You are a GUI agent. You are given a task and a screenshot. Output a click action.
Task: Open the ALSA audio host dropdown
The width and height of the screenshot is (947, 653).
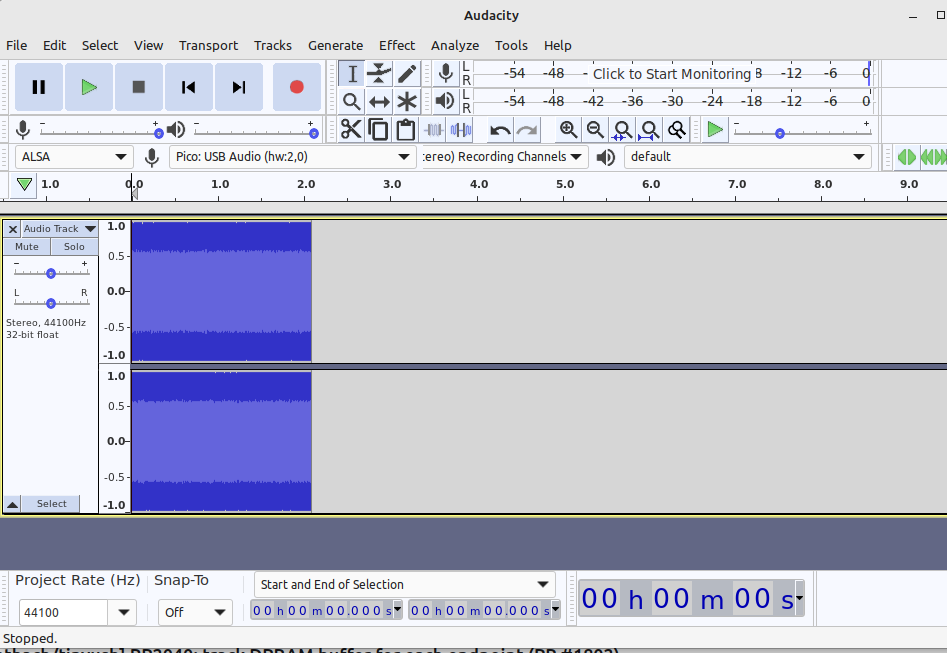coord(73,157)
